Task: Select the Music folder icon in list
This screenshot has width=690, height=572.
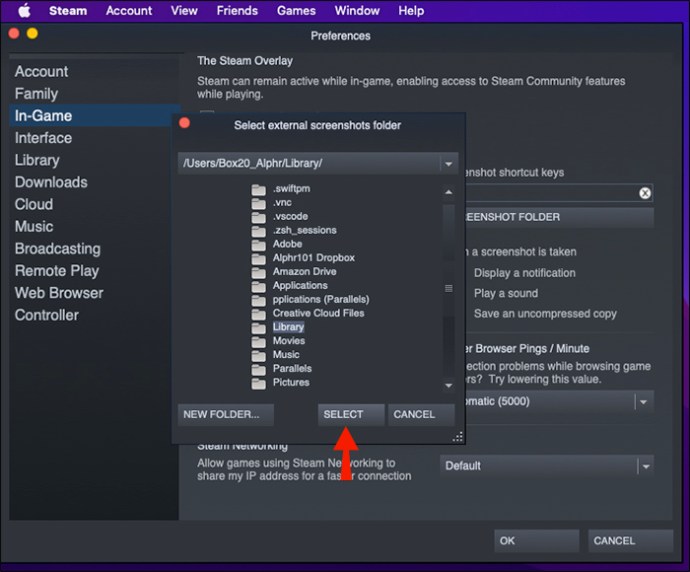Action: coord(258,356)
